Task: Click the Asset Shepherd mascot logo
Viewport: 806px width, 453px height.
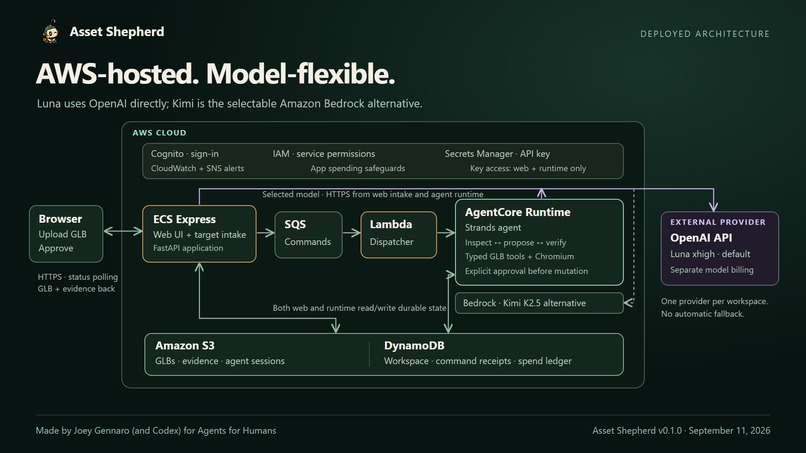Action: click(51, 32)
